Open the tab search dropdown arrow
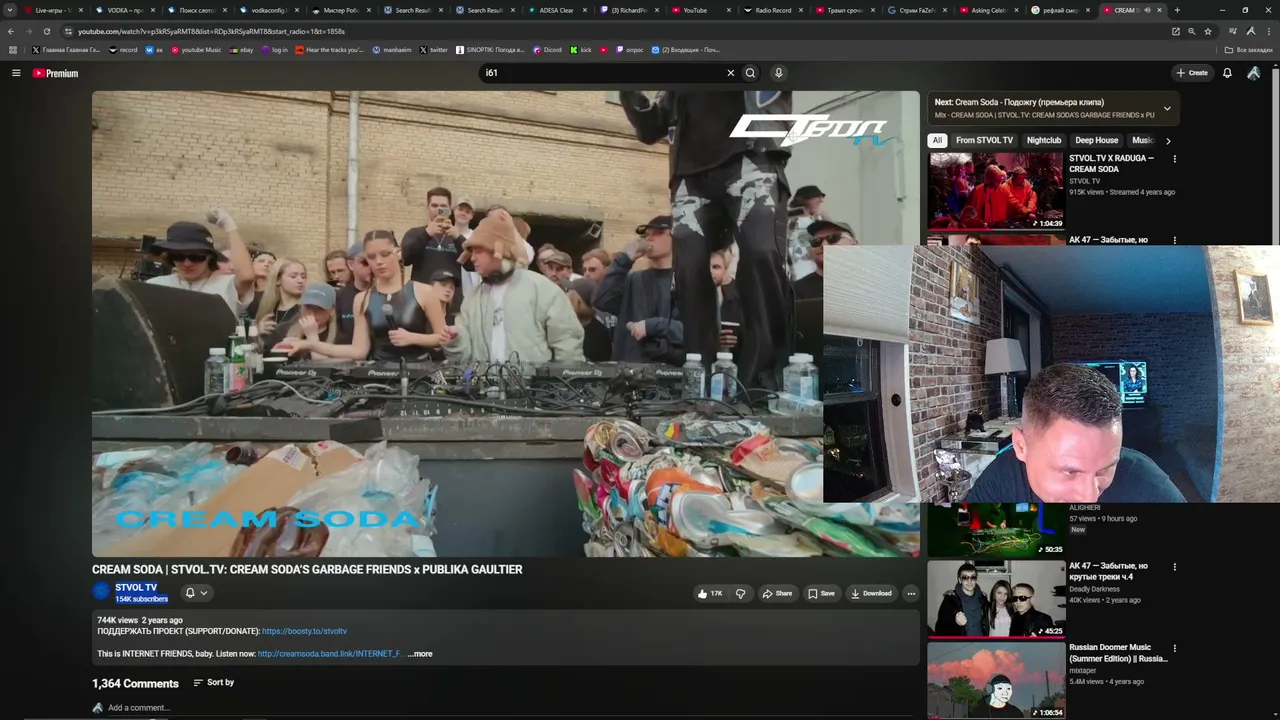This screenshot has height=720, width=1280. pos(10,10)
